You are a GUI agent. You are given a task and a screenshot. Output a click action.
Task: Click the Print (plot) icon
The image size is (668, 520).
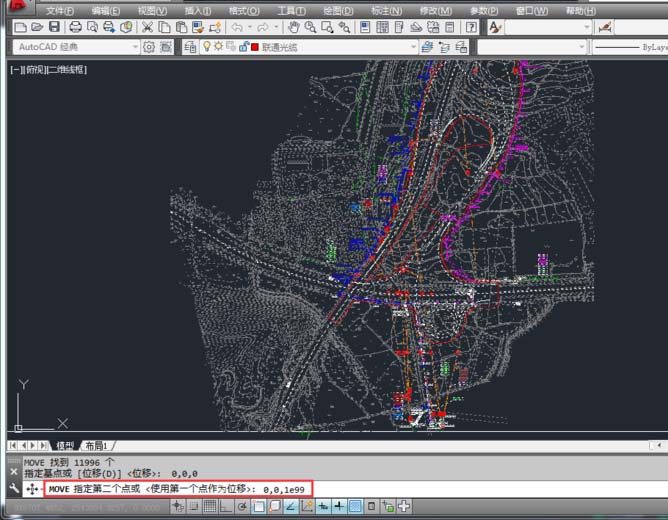(x=75, y=27)
